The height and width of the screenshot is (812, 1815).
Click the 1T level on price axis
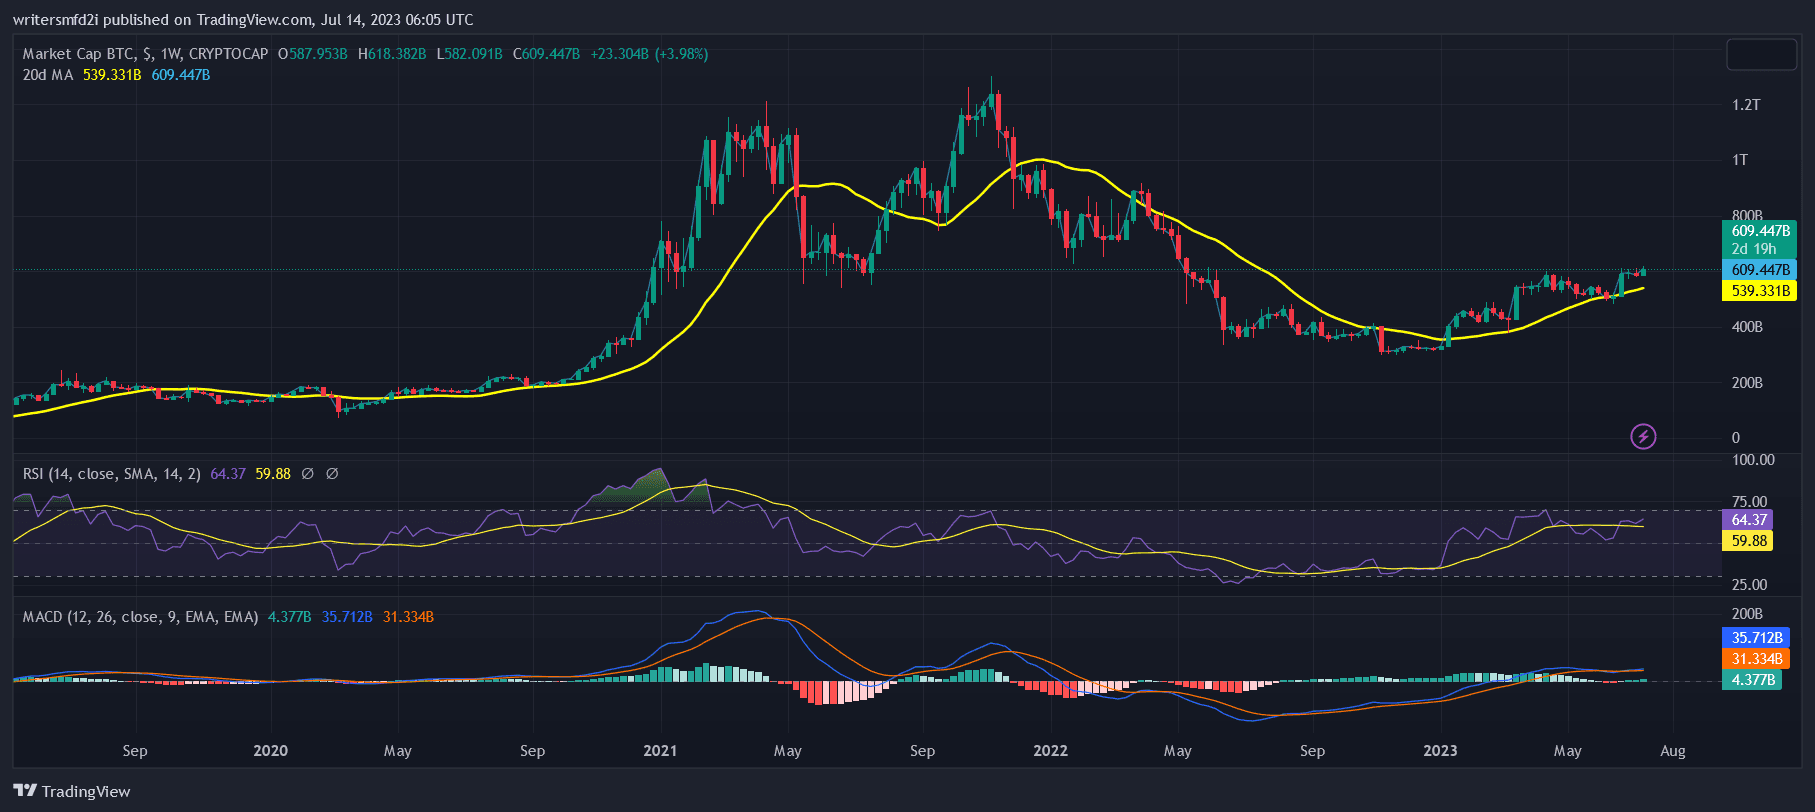[1740, 160]
